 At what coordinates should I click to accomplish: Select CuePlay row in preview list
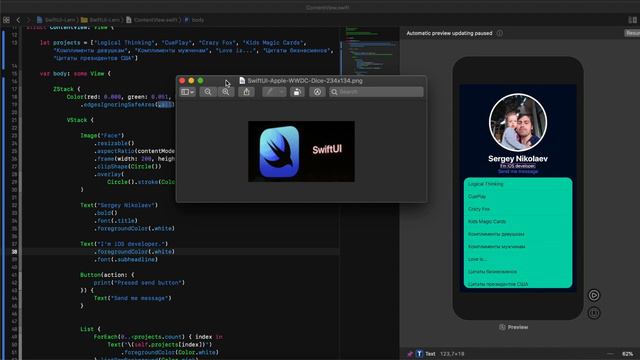pos(518,196)
